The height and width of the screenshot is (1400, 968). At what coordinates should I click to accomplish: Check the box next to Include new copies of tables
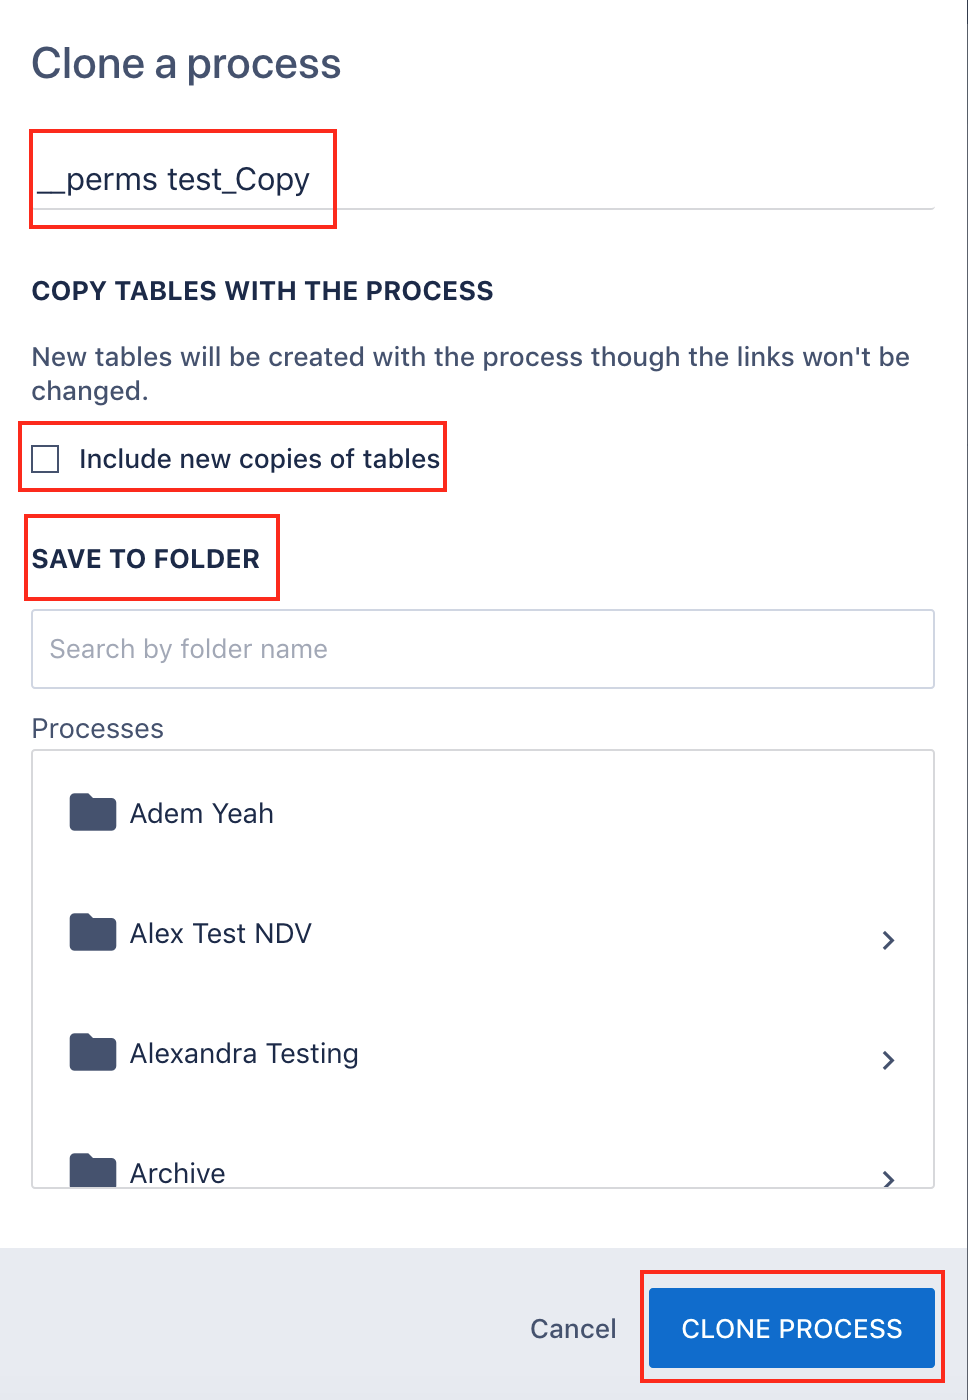pos(45,458)
